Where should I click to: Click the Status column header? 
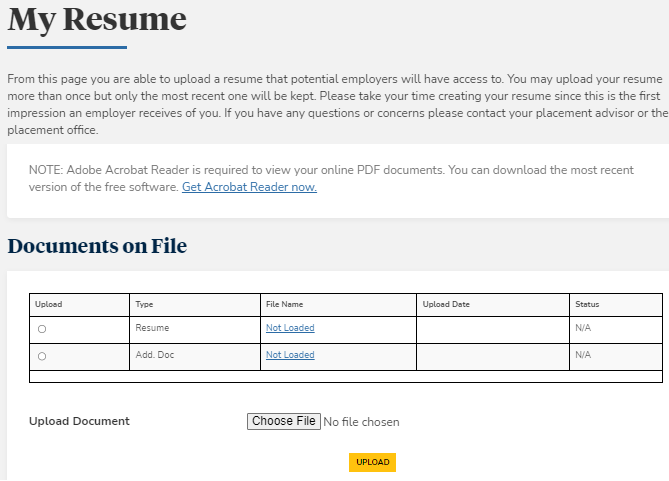(x=587, y=304)
